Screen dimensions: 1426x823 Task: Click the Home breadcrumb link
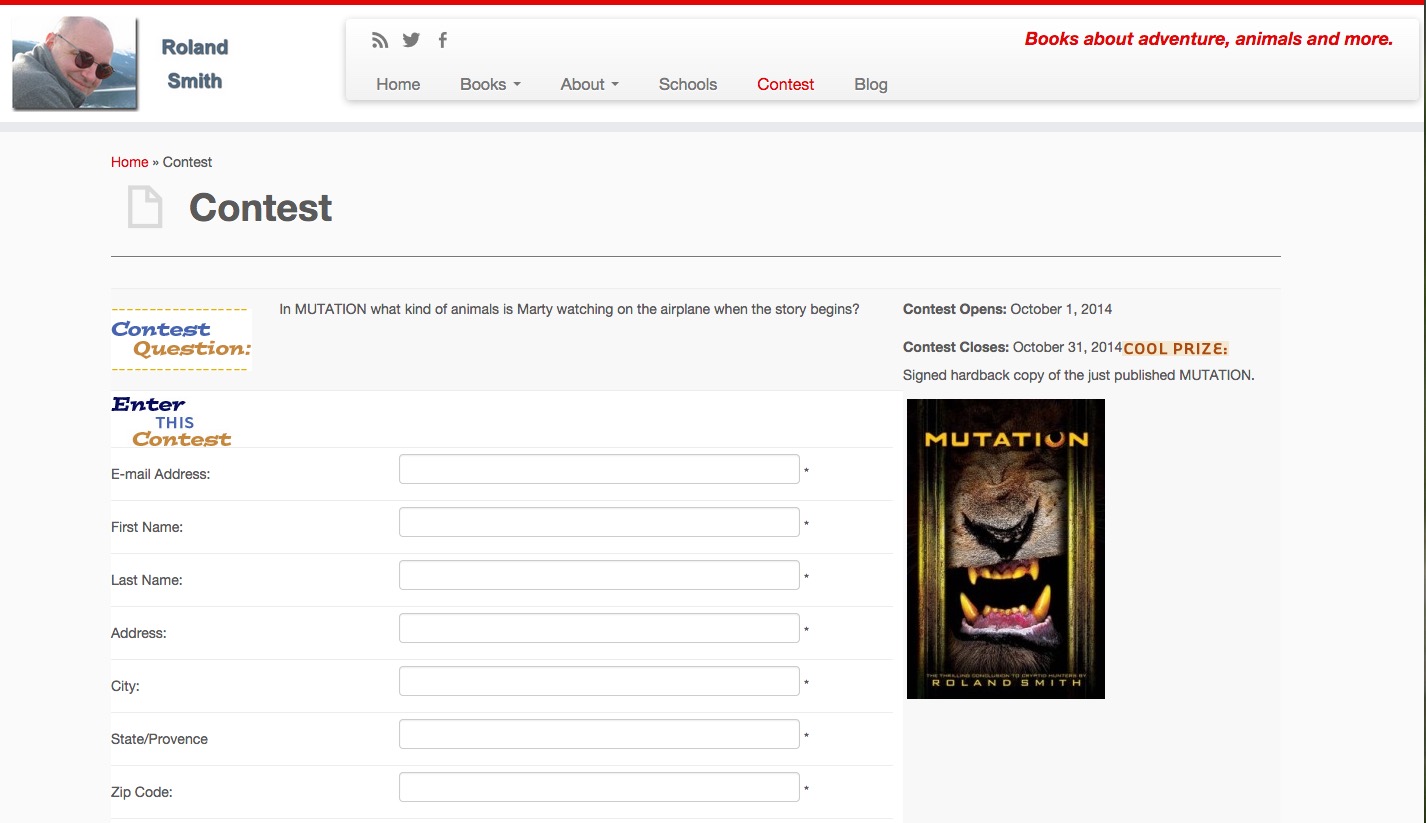point(129,162)
